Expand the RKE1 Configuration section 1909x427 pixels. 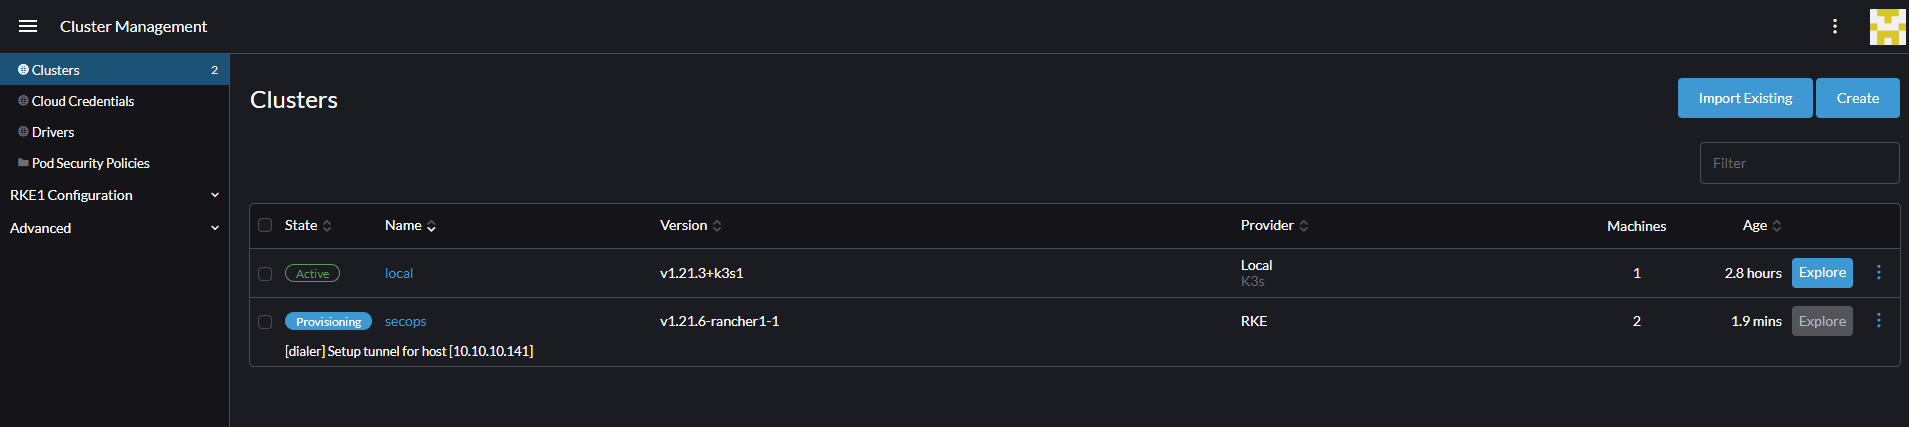[x=115, y=195]
